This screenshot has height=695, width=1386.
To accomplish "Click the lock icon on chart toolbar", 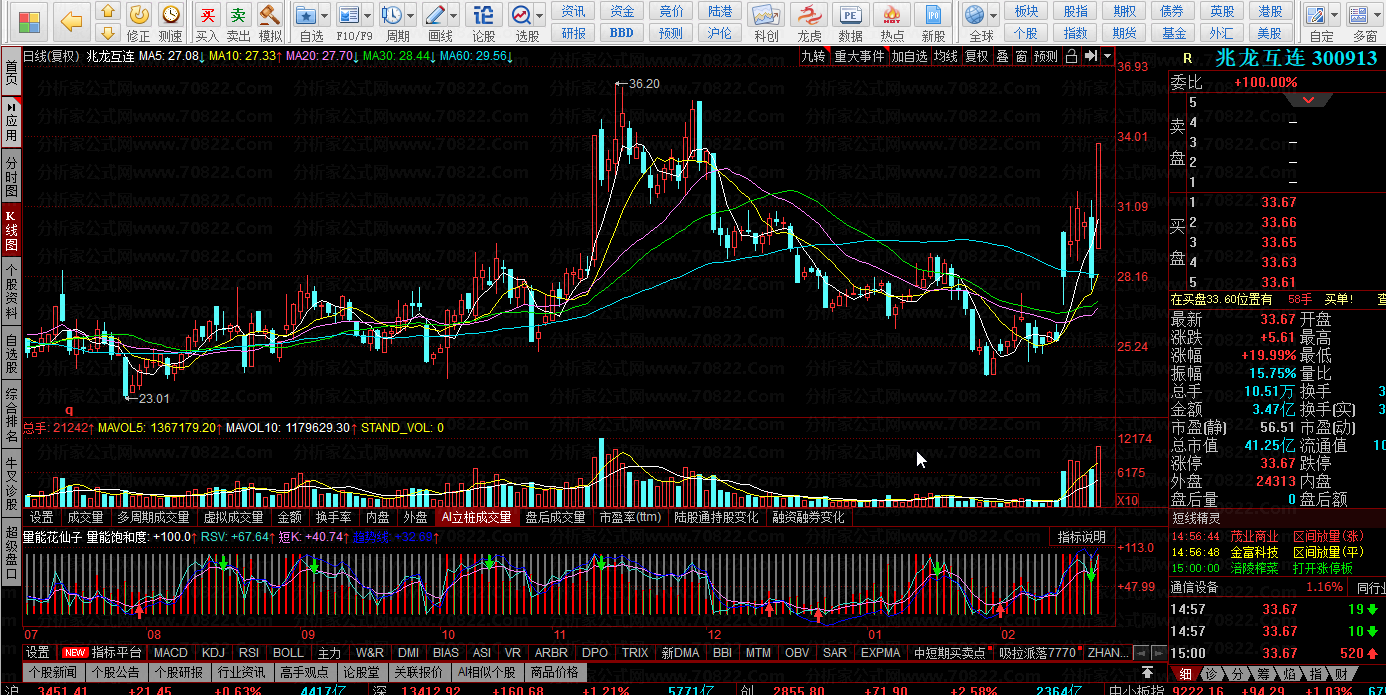I will tap(1073, 56).
